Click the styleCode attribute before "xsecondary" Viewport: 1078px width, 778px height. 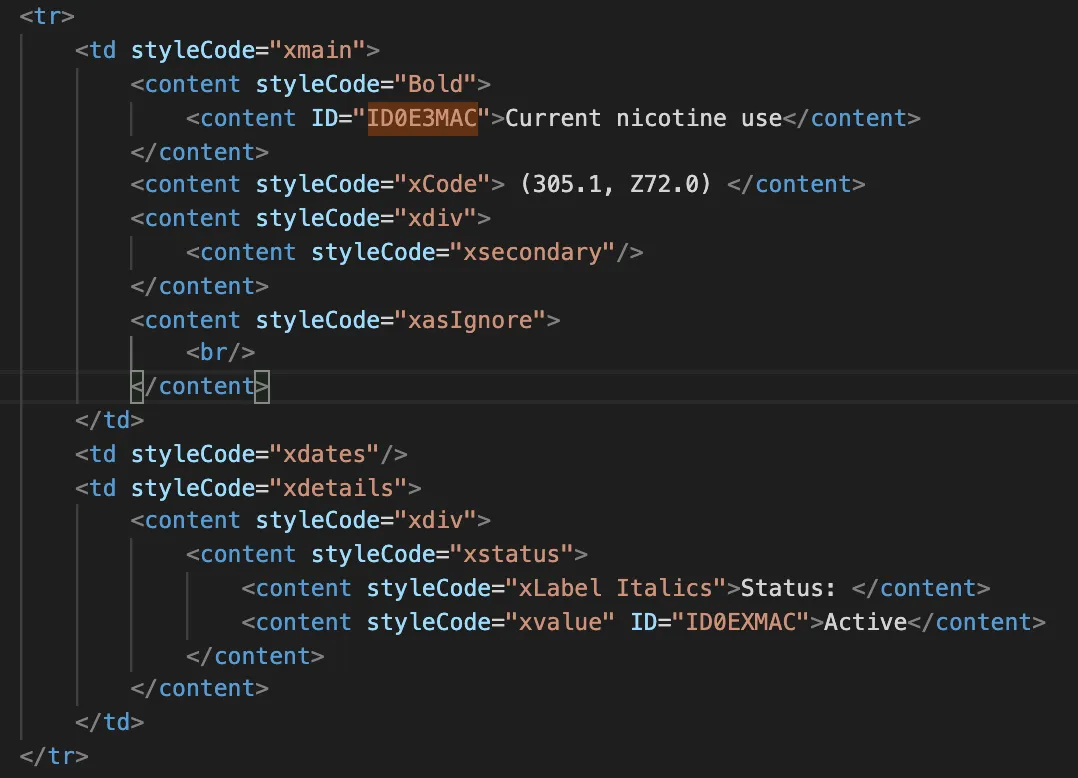pyautogui.click(x=373, y=252)
